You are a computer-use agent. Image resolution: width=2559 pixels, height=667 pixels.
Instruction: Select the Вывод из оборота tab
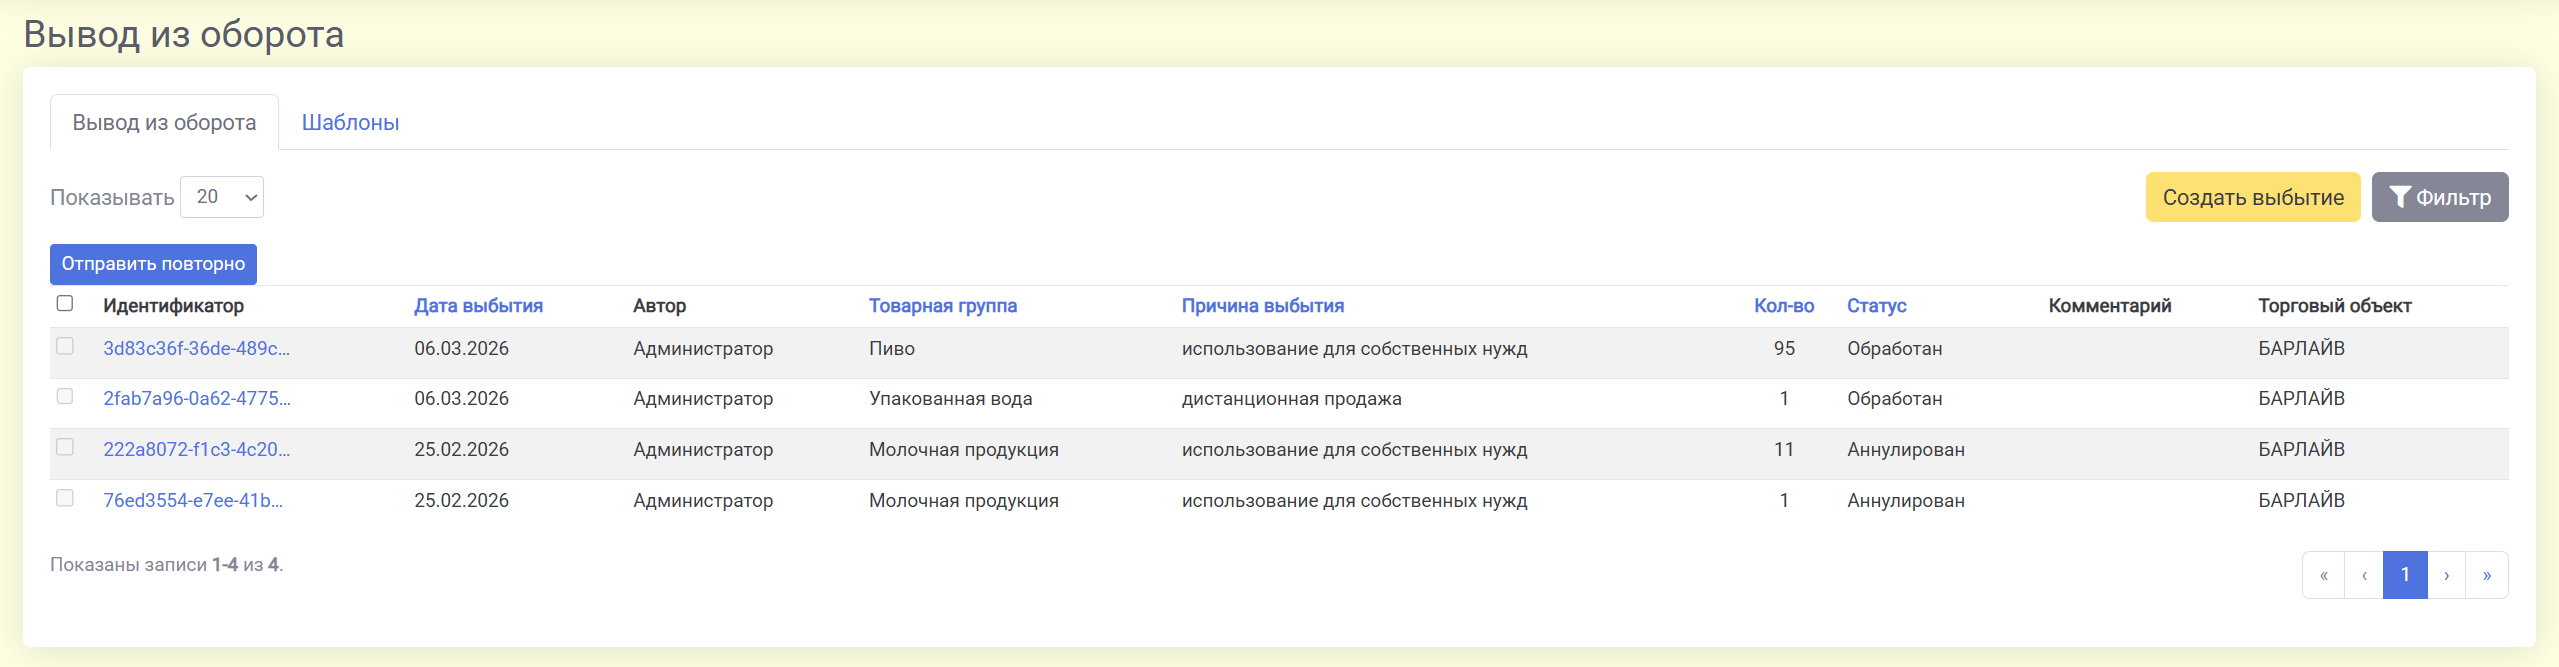pyautogui.click(x=164, y=123)
